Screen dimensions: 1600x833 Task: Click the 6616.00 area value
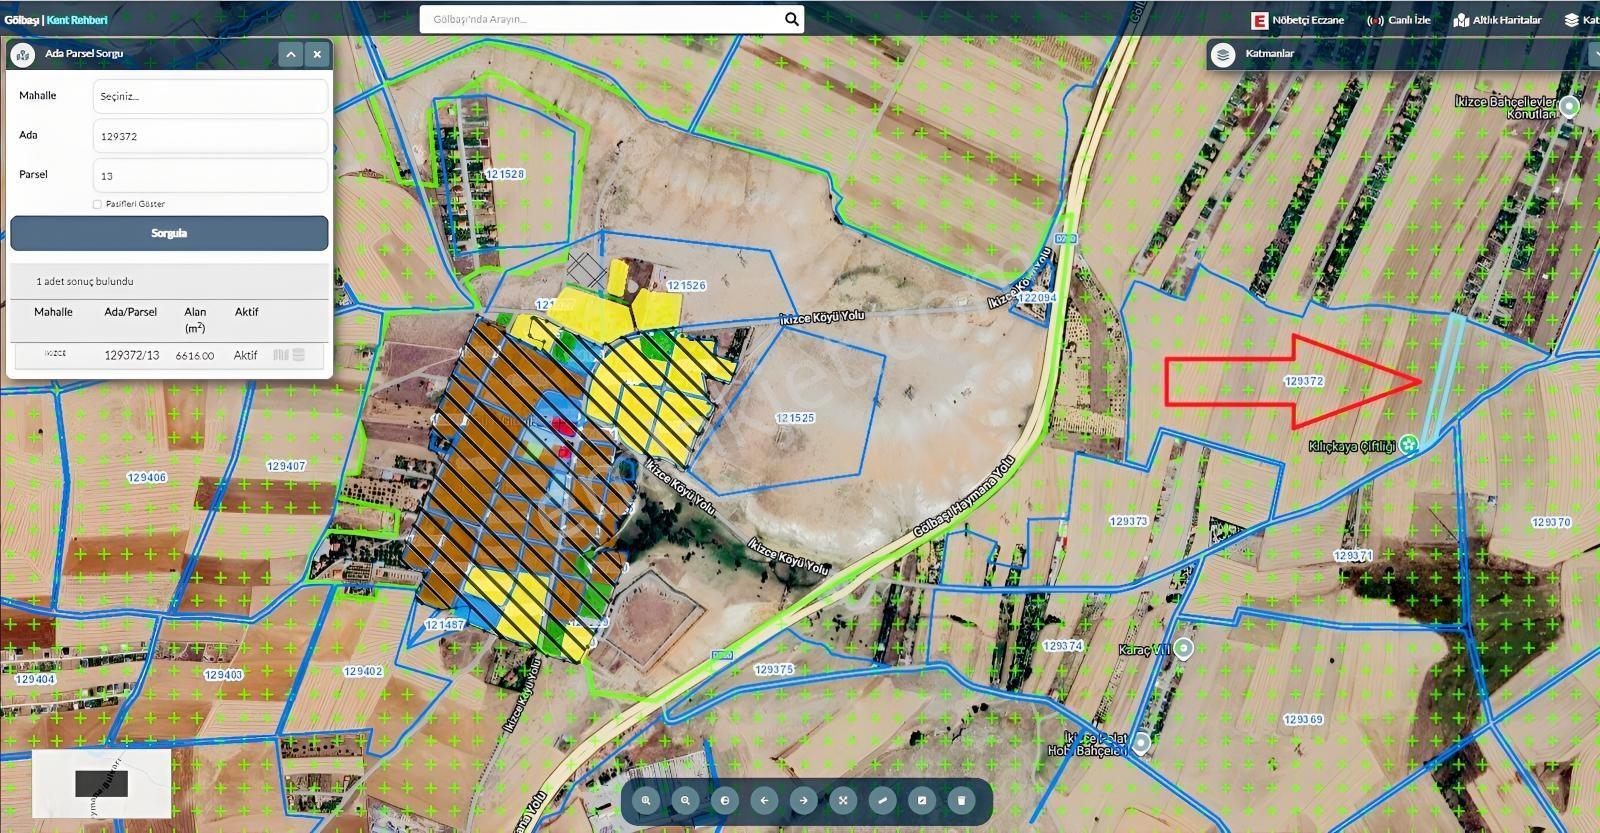tap(195, 355)
